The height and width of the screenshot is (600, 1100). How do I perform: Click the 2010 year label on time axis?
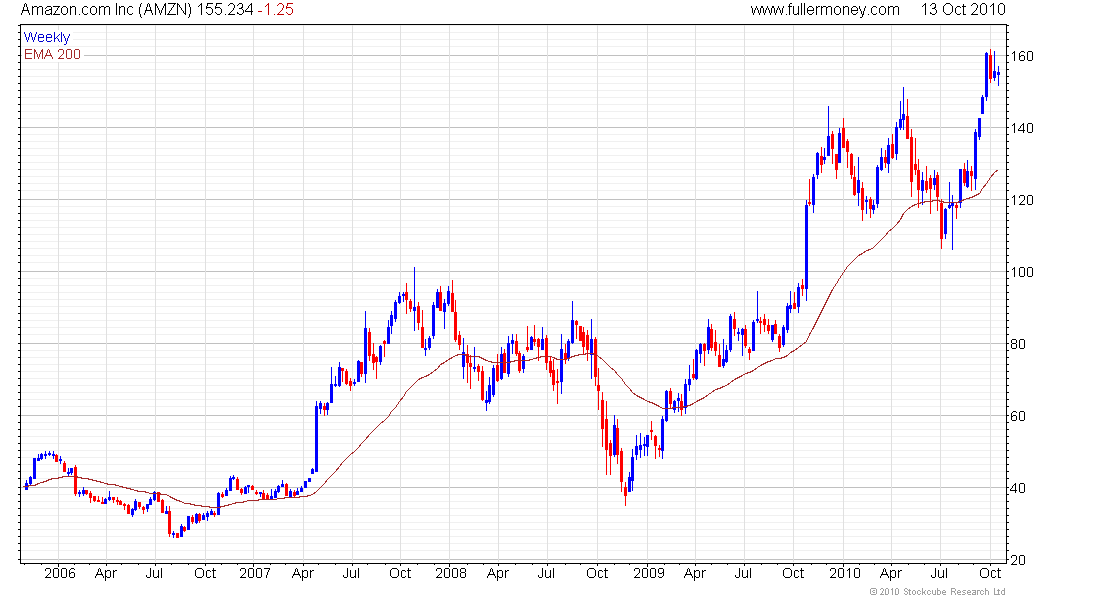pos(845,573)
